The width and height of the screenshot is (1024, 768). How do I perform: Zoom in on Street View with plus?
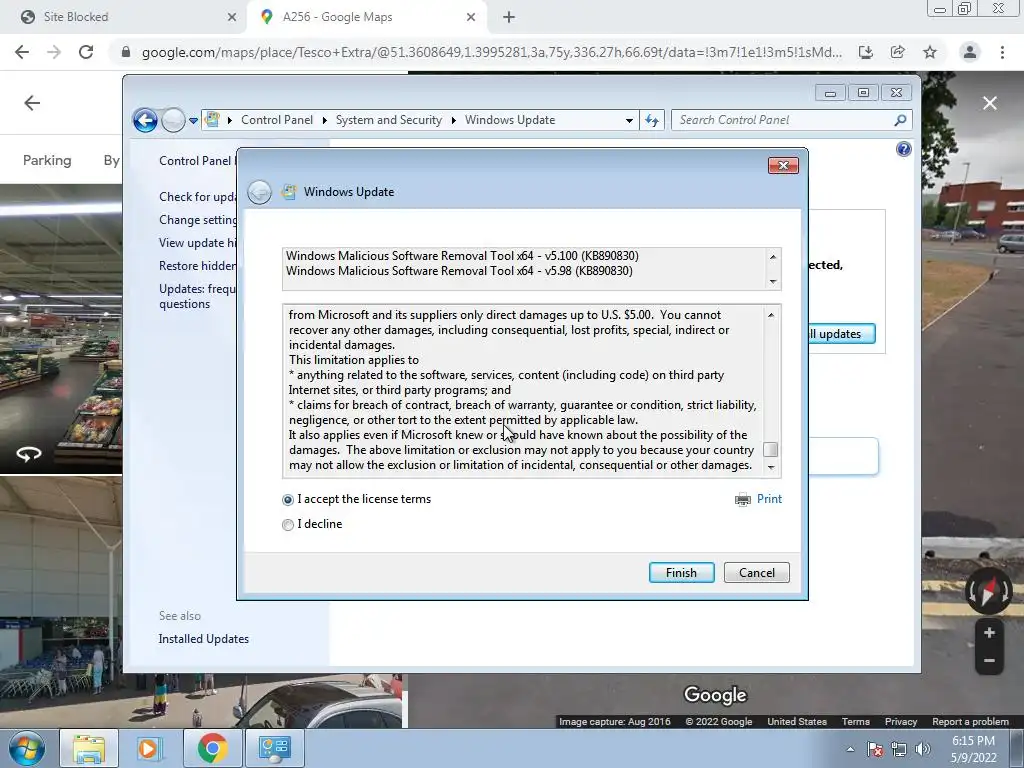tap(989, 633)
